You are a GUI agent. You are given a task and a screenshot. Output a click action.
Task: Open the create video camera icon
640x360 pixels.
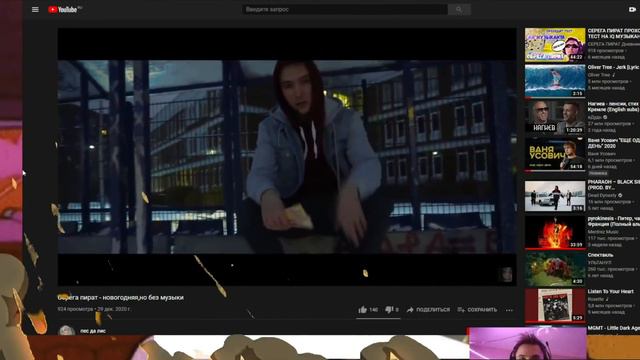pos(632,9)
